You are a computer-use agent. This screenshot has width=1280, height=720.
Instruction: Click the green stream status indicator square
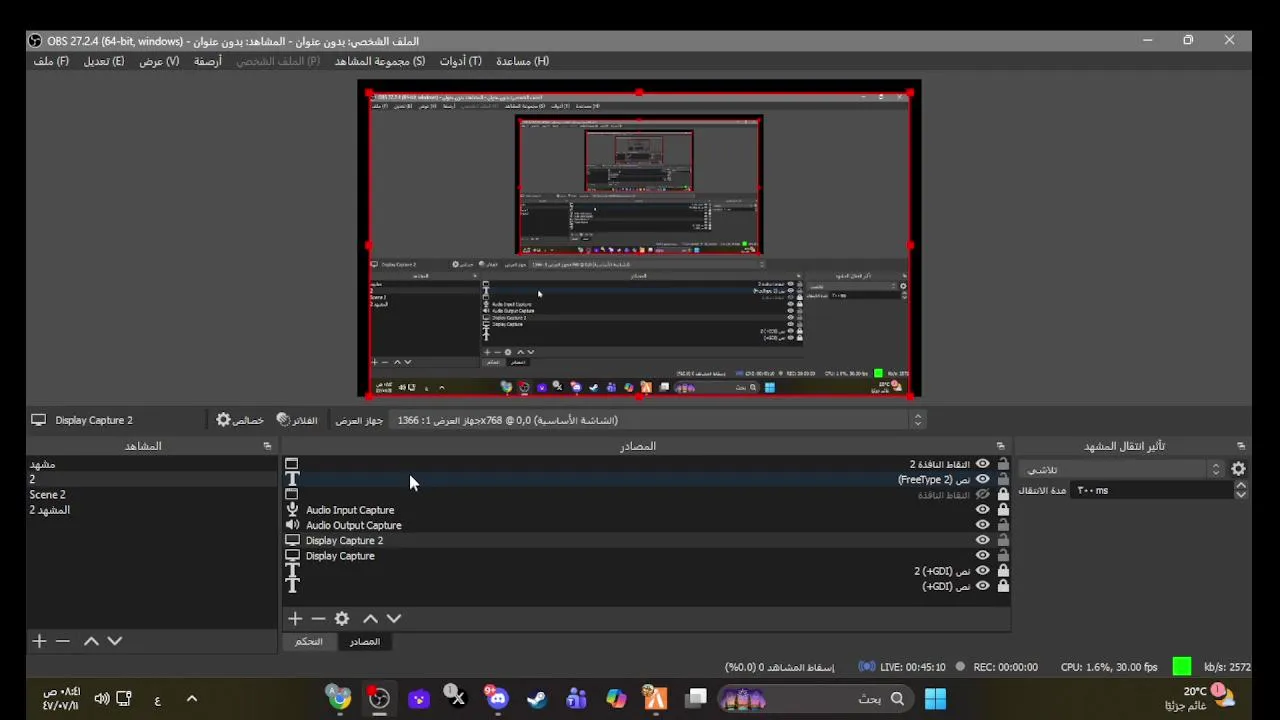(x=1182, y=666)
